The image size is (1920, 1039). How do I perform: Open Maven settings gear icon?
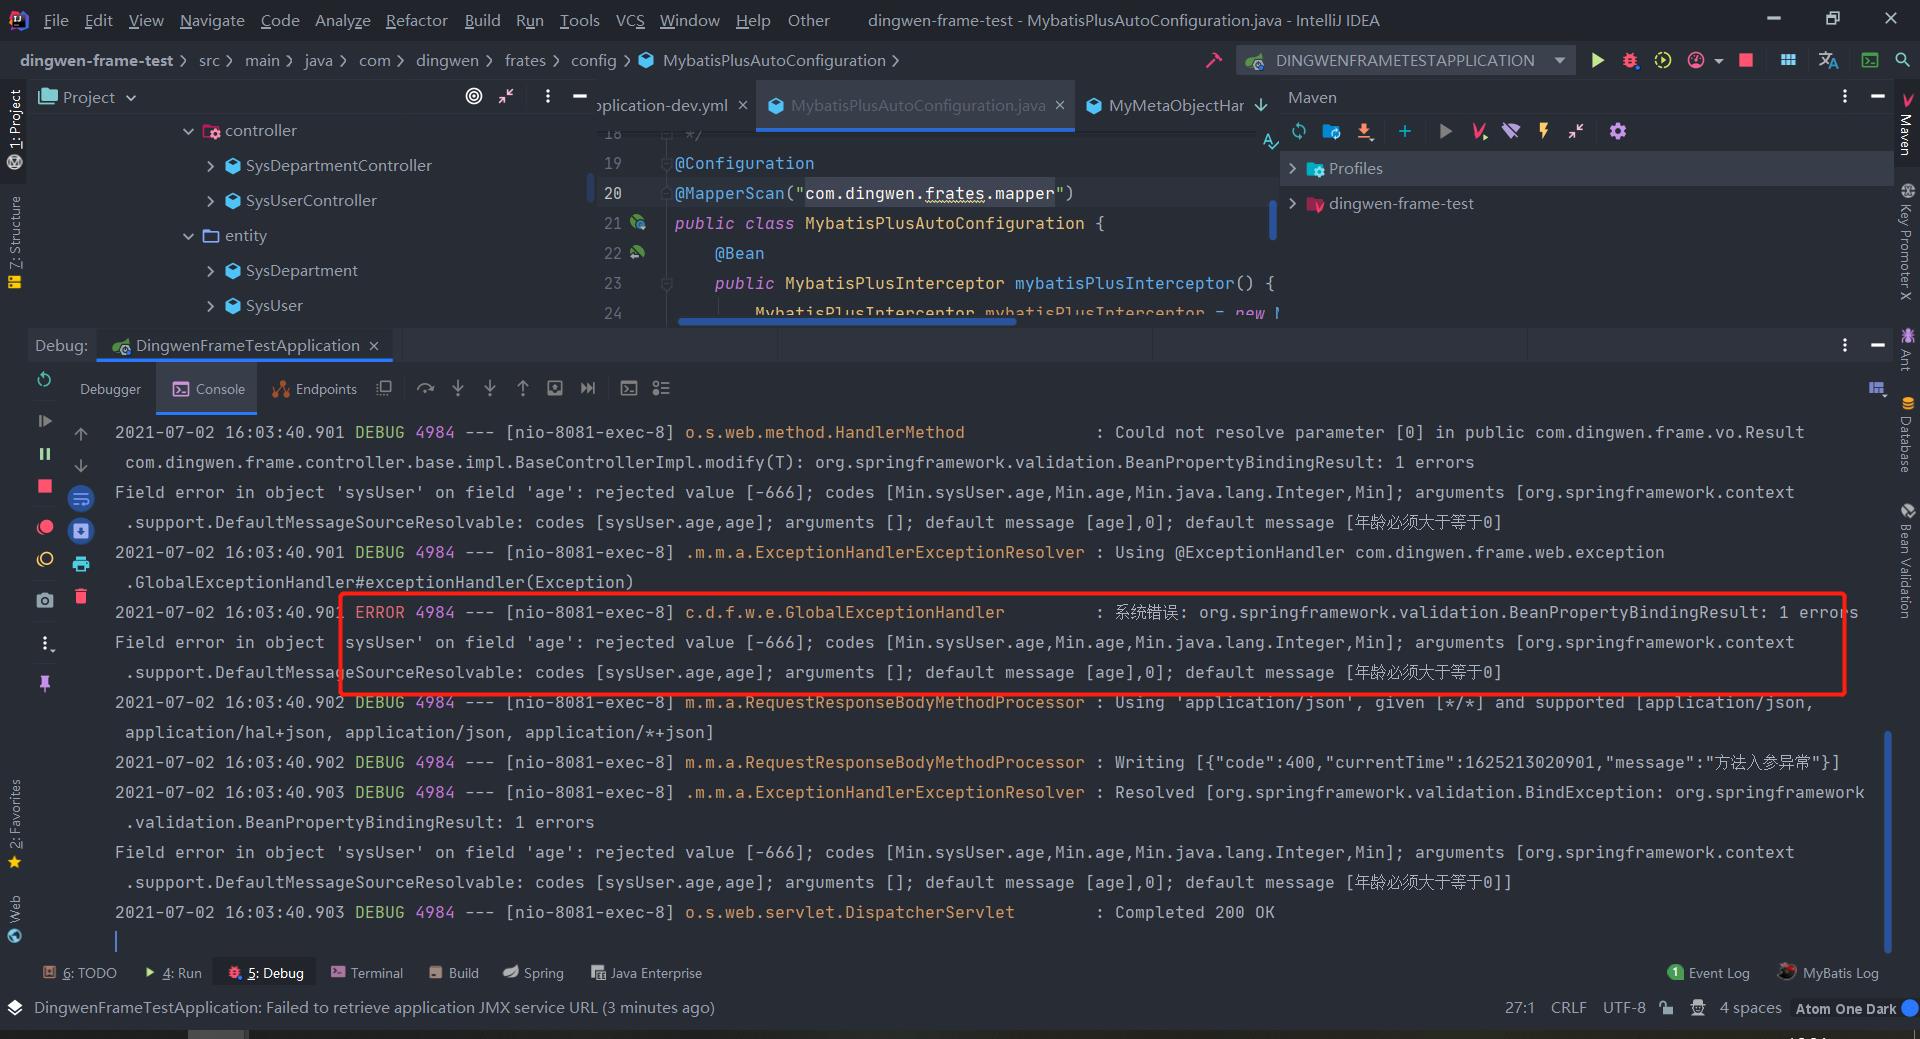point(1617,131)
